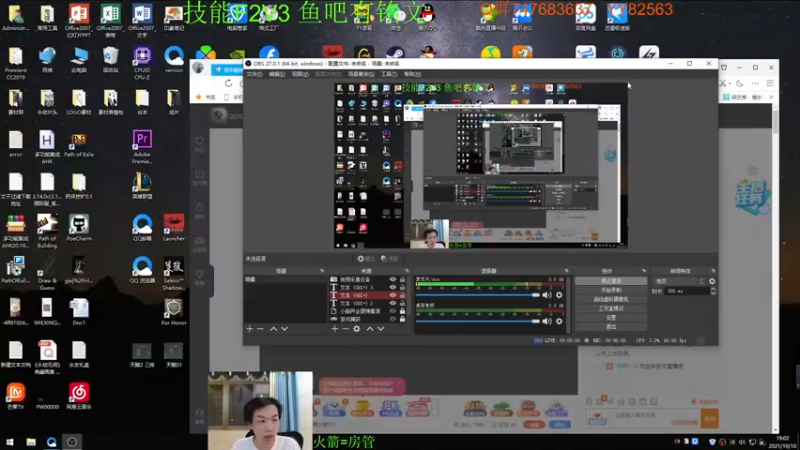Open the PoeCharm desktop icon
The width and height of the screenshot is (800, 450).
click(79, 228)
